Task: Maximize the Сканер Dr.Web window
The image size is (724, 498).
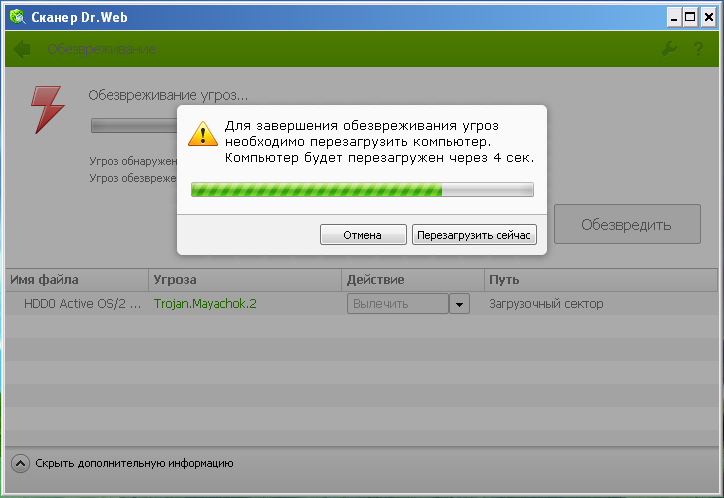Action: pyautogui.click(x=690, y=18)
